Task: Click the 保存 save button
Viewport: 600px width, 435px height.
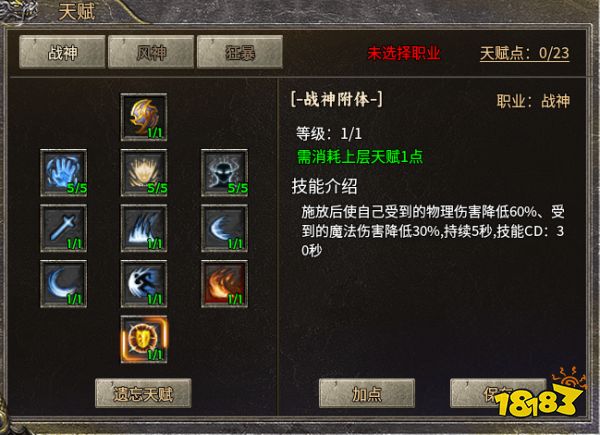Action: 498,393
